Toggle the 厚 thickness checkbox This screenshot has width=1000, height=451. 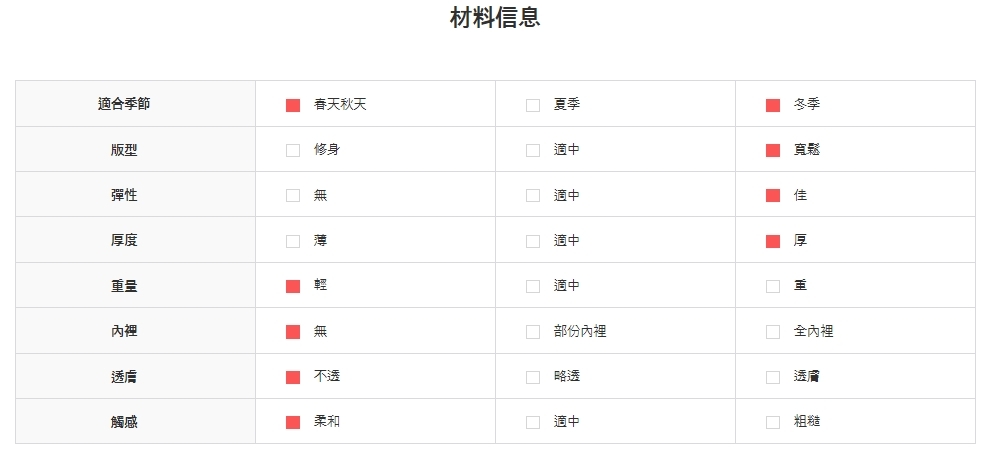coord(773,241)
